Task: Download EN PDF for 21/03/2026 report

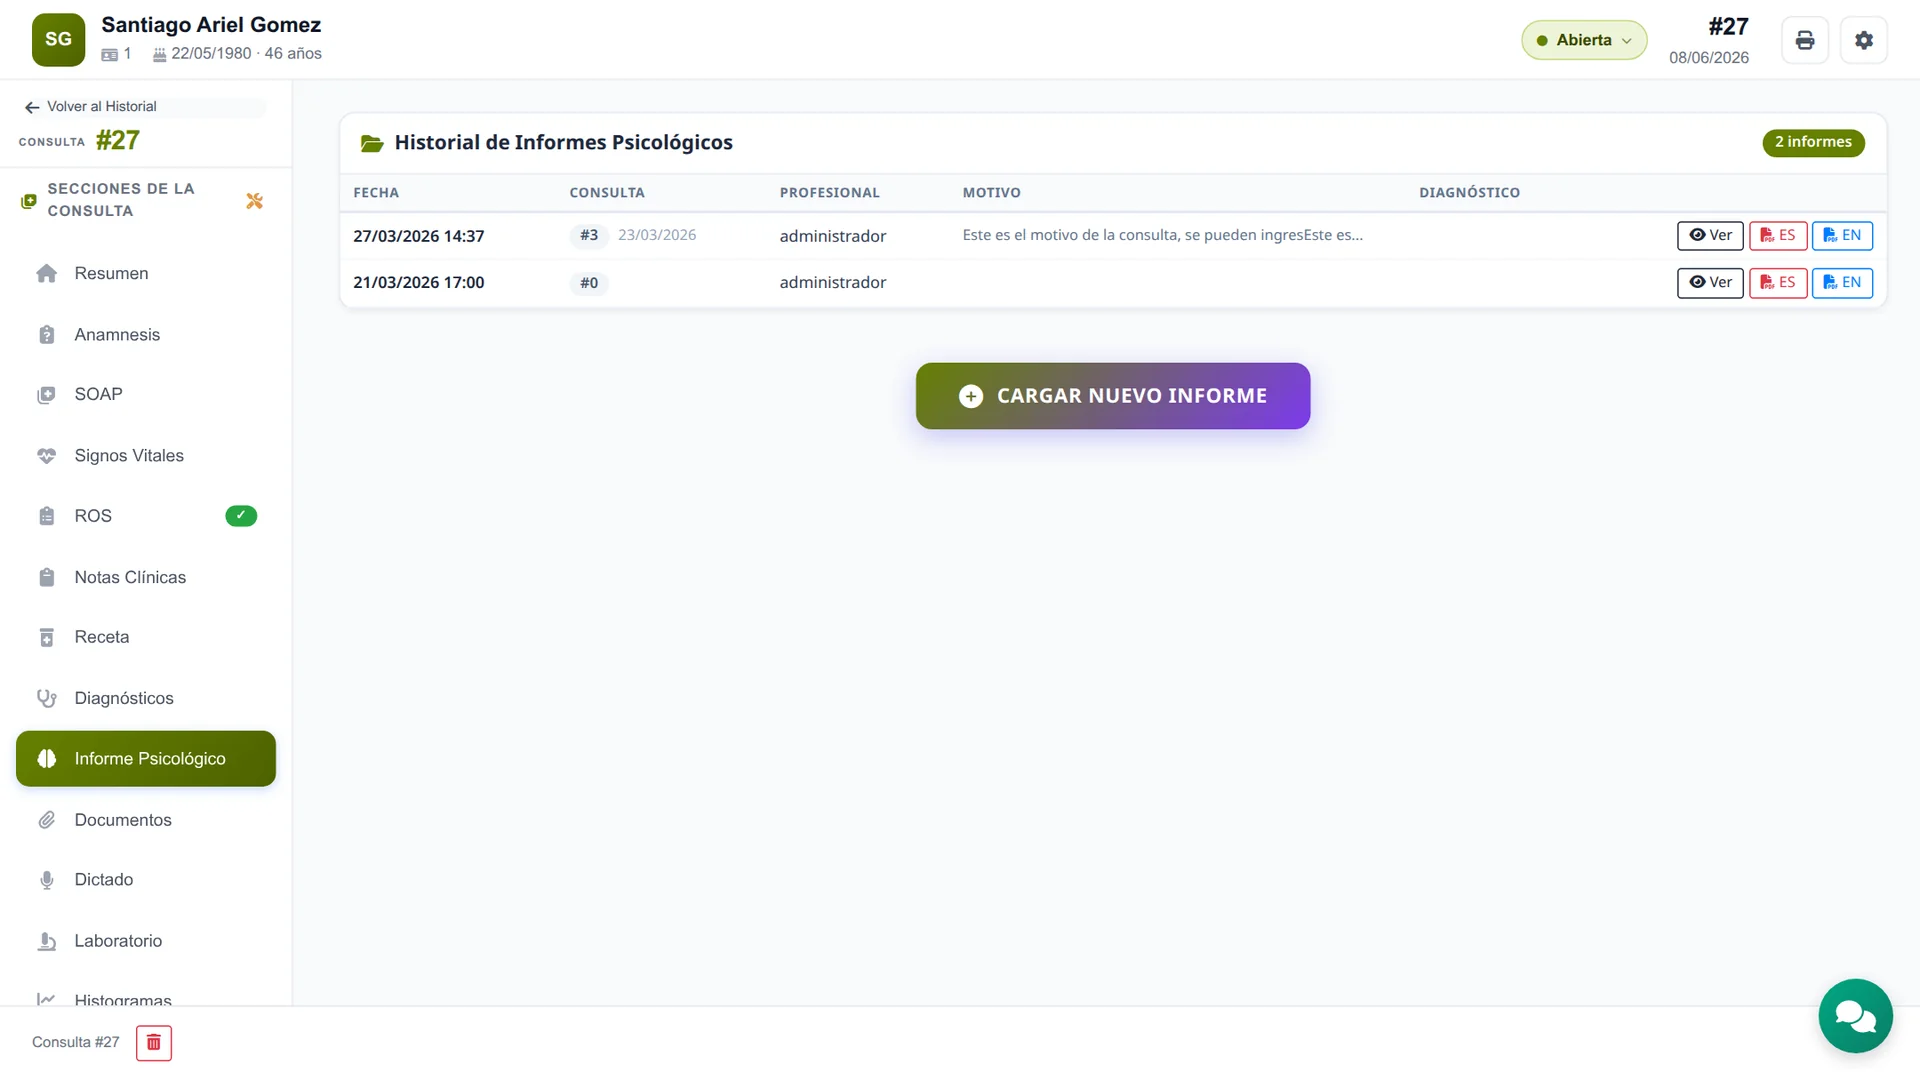Action: 1842,283
